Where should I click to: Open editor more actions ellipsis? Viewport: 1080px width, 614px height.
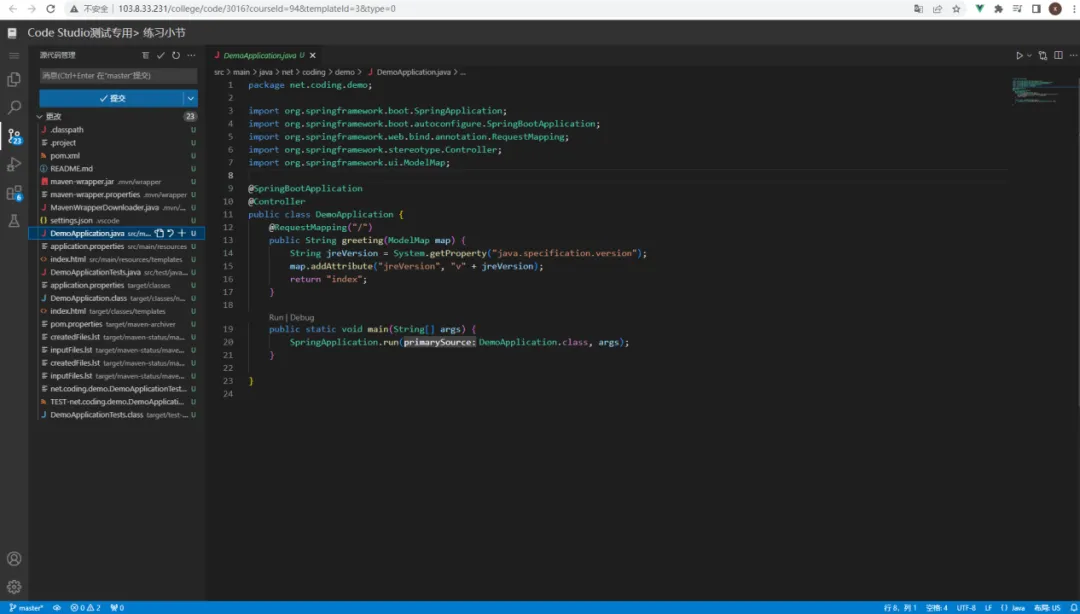pyautogui.click(x=1073, y=56)
